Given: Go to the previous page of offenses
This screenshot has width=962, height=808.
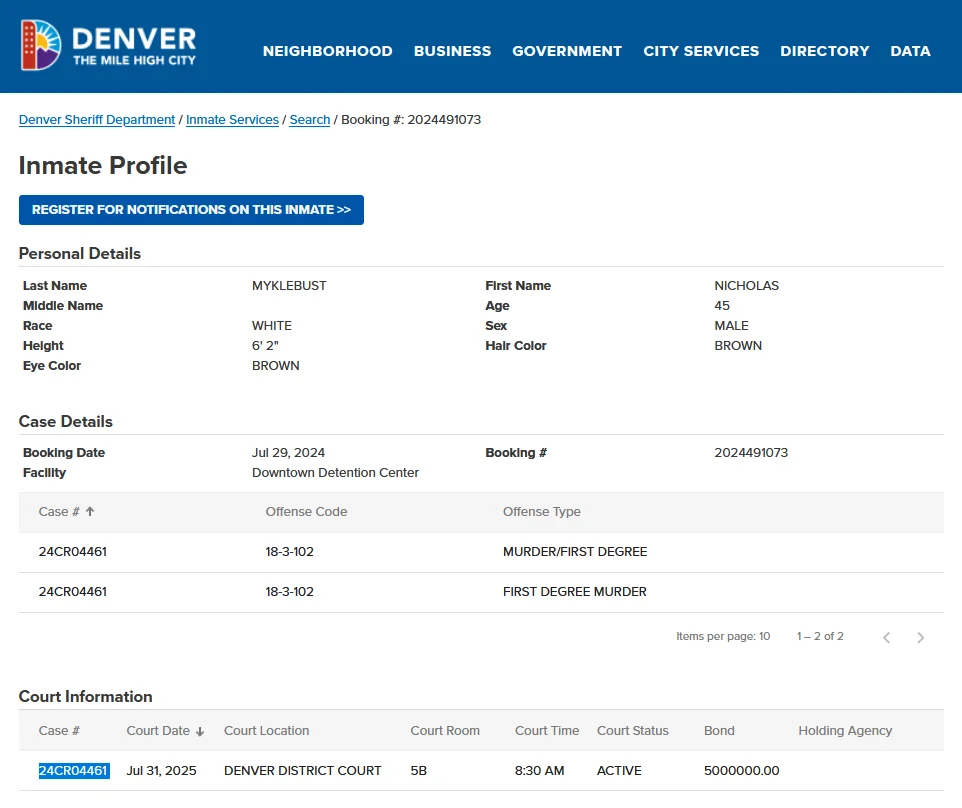Looking at the screenshot, I should coord(886,637).
